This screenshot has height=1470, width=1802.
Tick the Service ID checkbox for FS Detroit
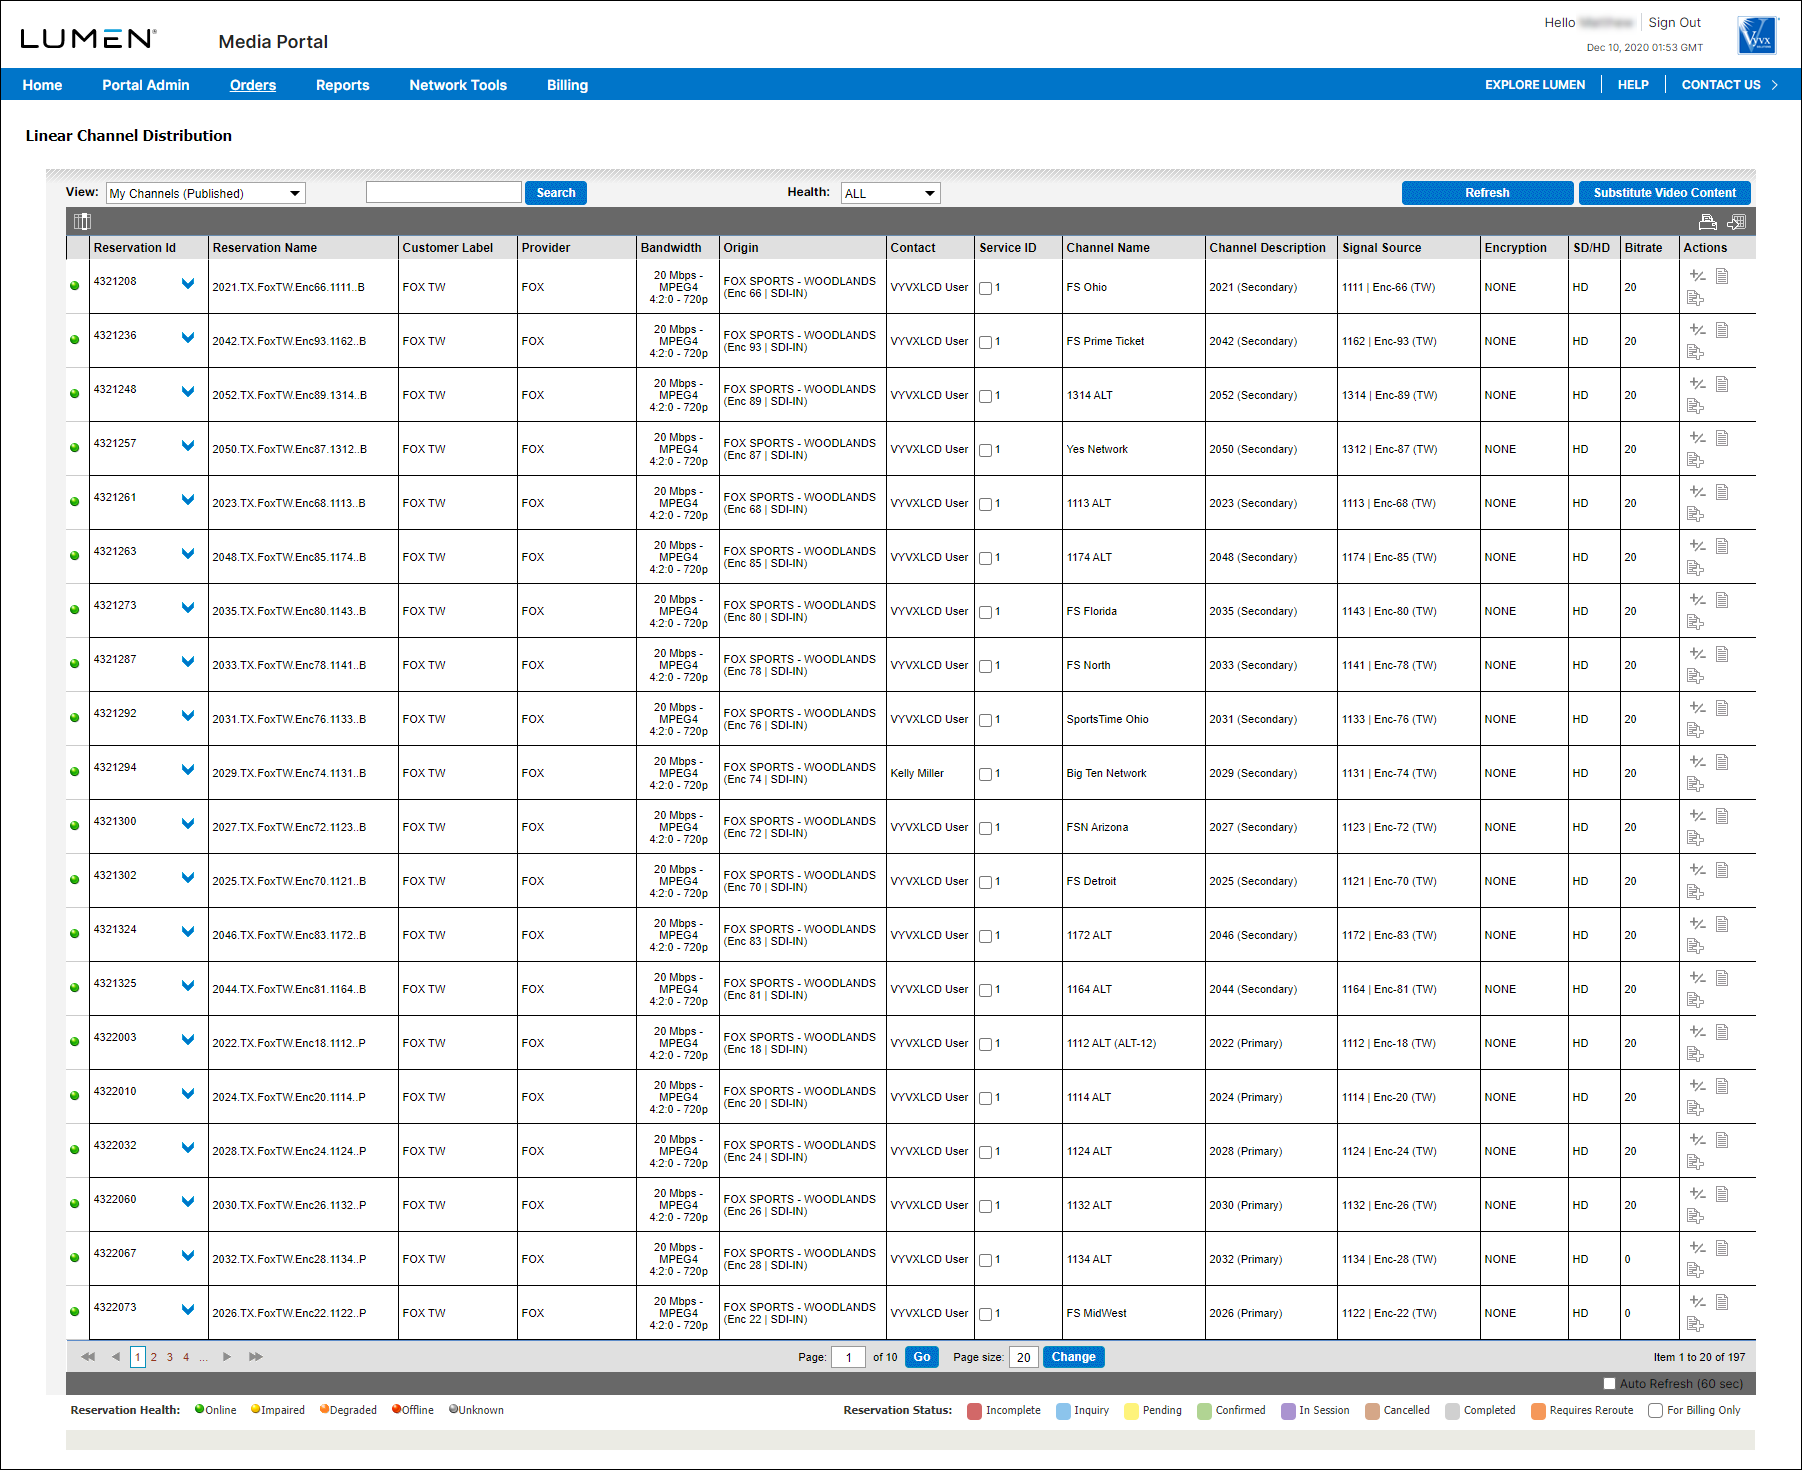[x=985, y=882]
